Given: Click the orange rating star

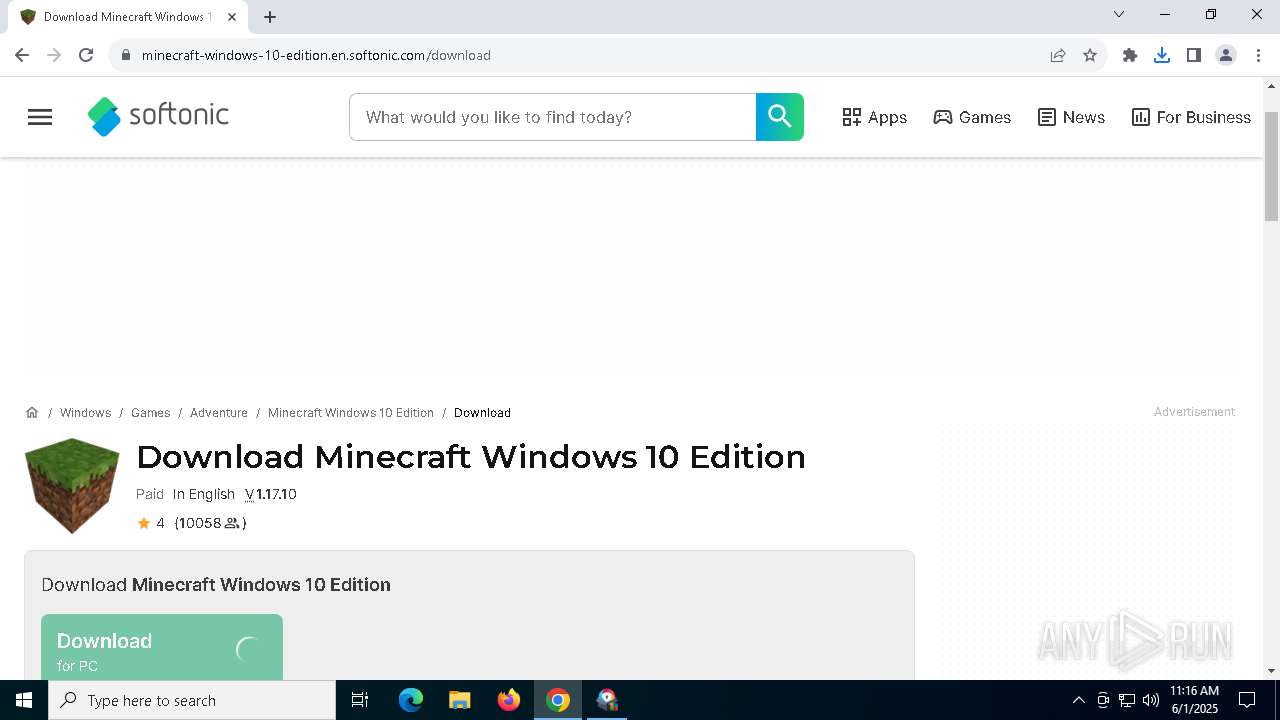Looking at the screenshot, I should [144, 523].
